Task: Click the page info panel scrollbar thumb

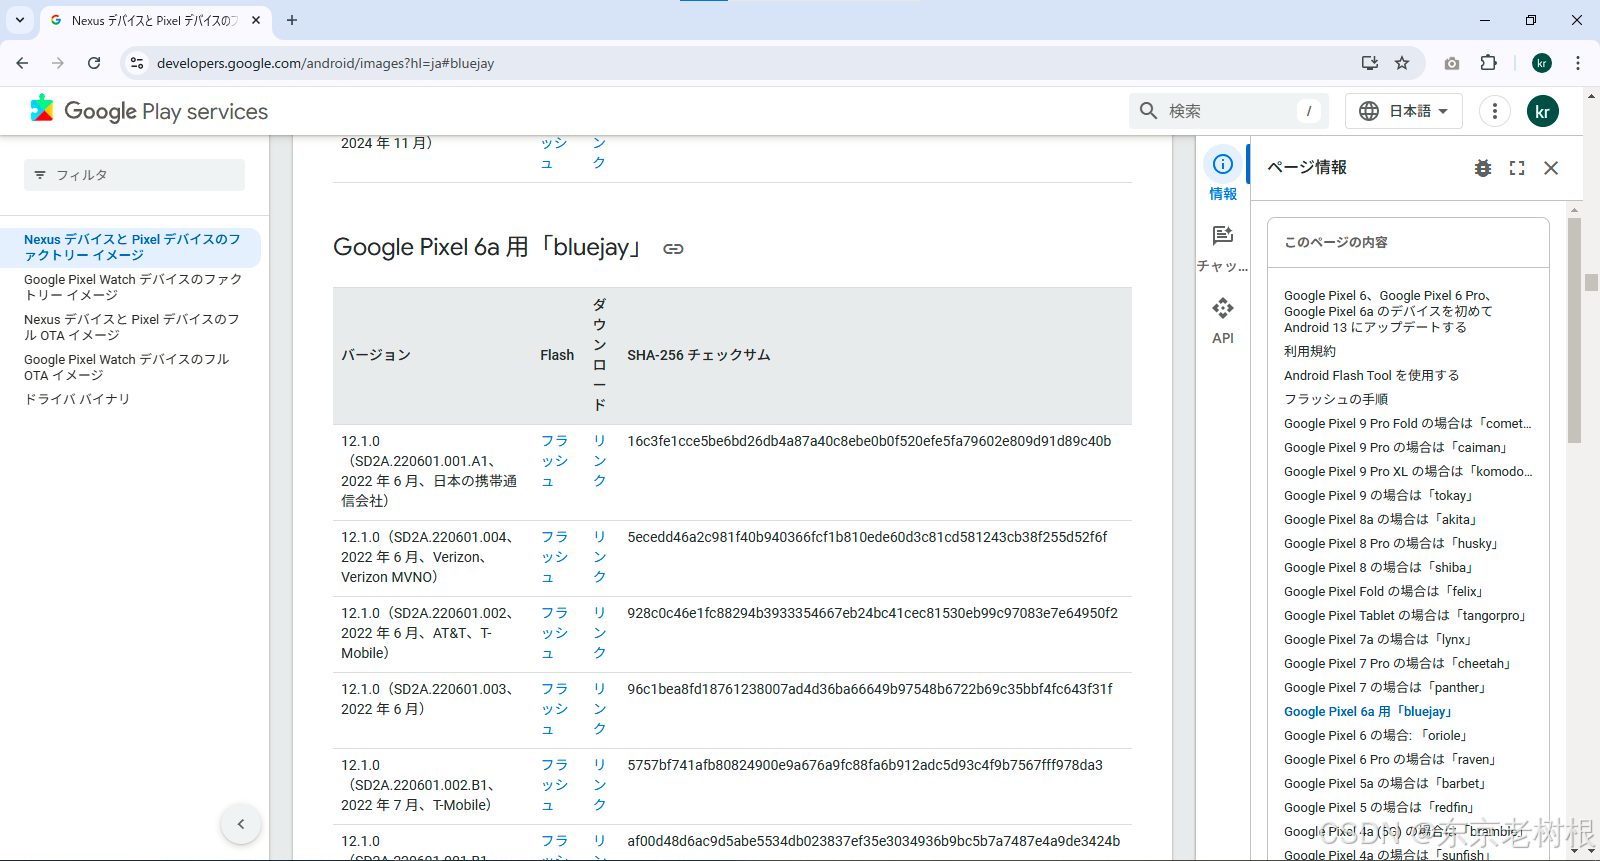Action: (x=1574, y=330)
